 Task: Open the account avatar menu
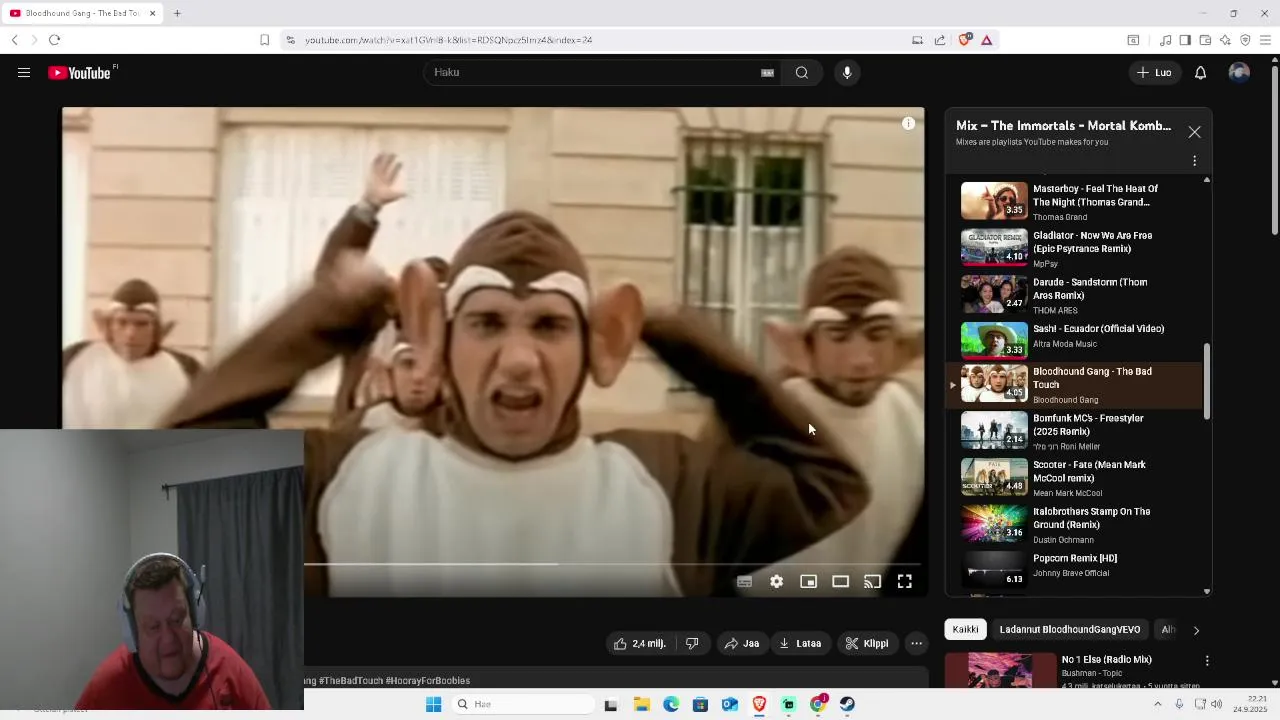click(1239, 73)
